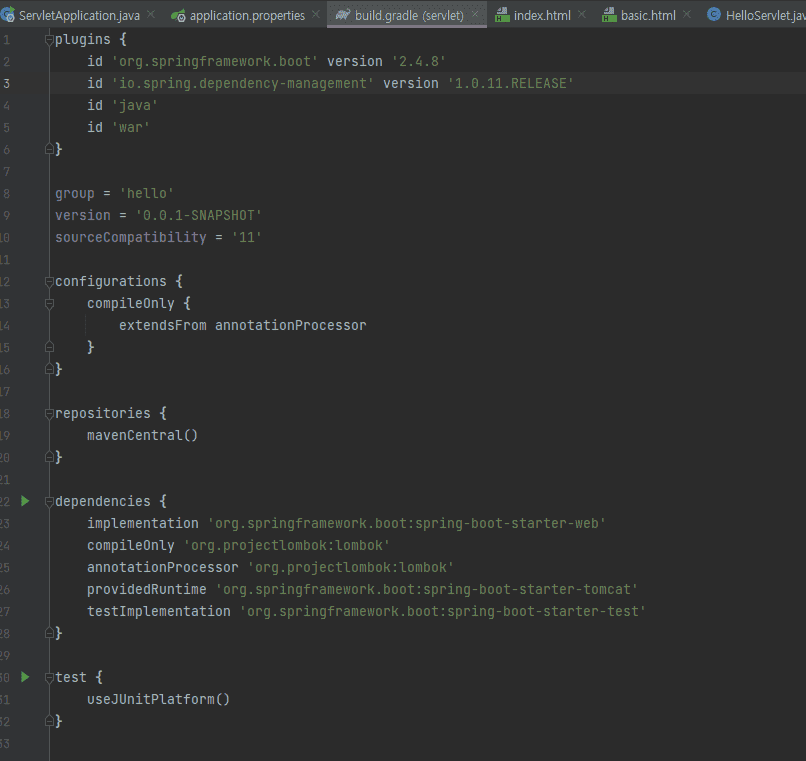The width and height of the screenshot is (806, 761).
Task: Click the application.properties Spring leaf icon
Action: pos(178,16)
